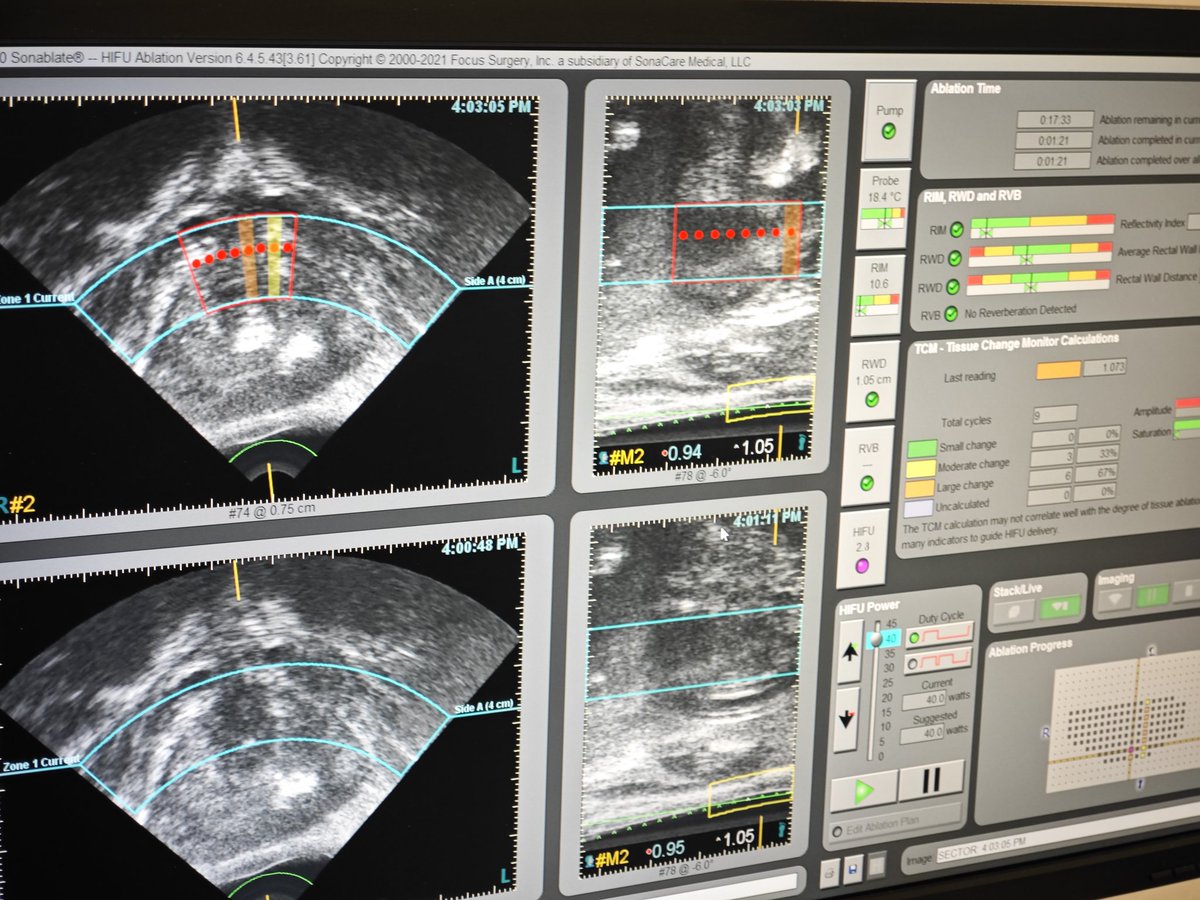The height and width of the screenshot is (900, 1200).
Task: Click the orange Large change swatch
Action: [x=918, y=489]
